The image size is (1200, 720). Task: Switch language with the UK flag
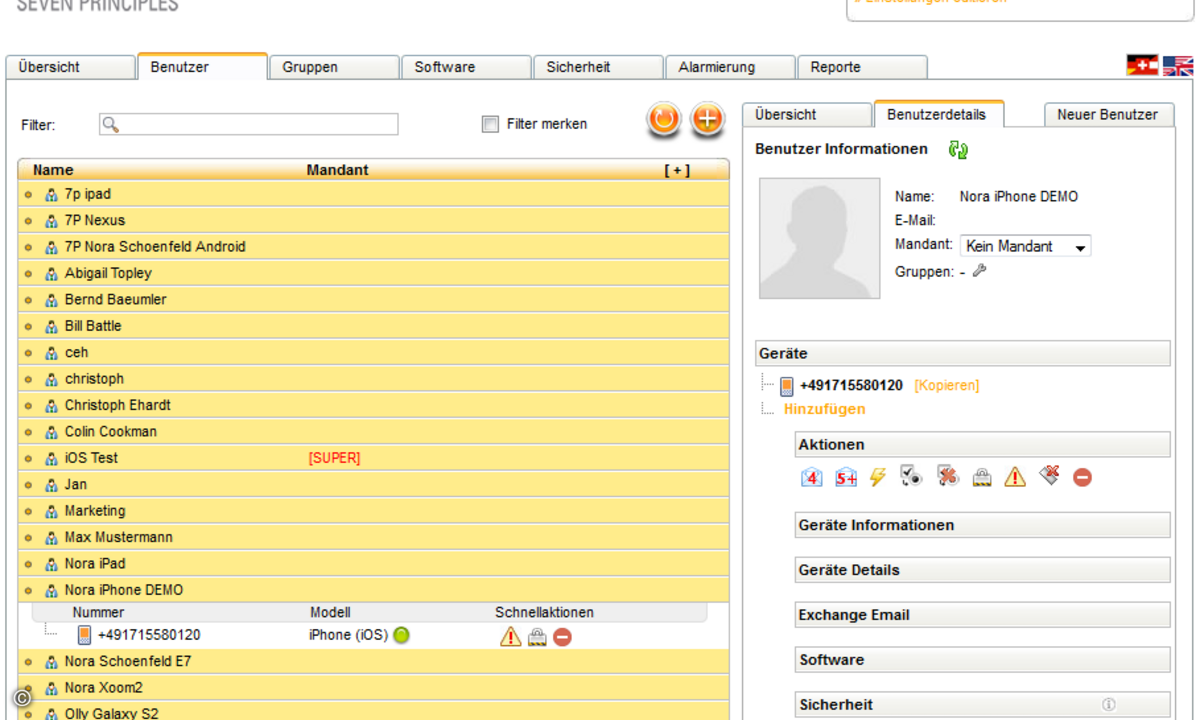[x=1178, y=66]
